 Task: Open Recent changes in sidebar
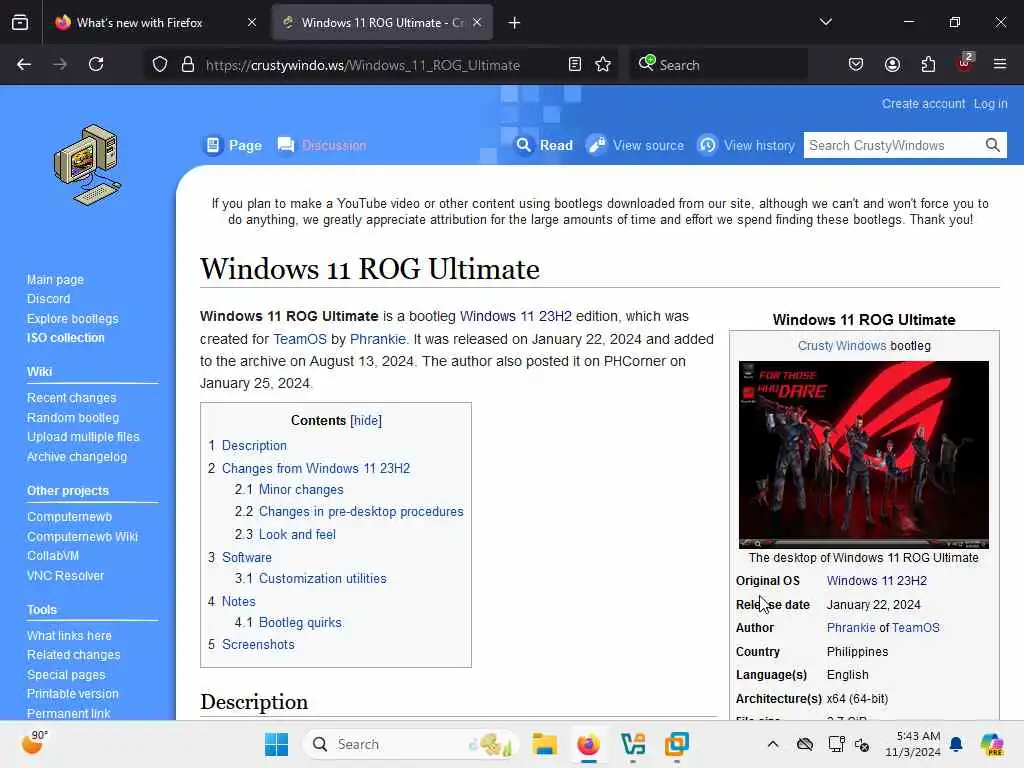[71, 398]
